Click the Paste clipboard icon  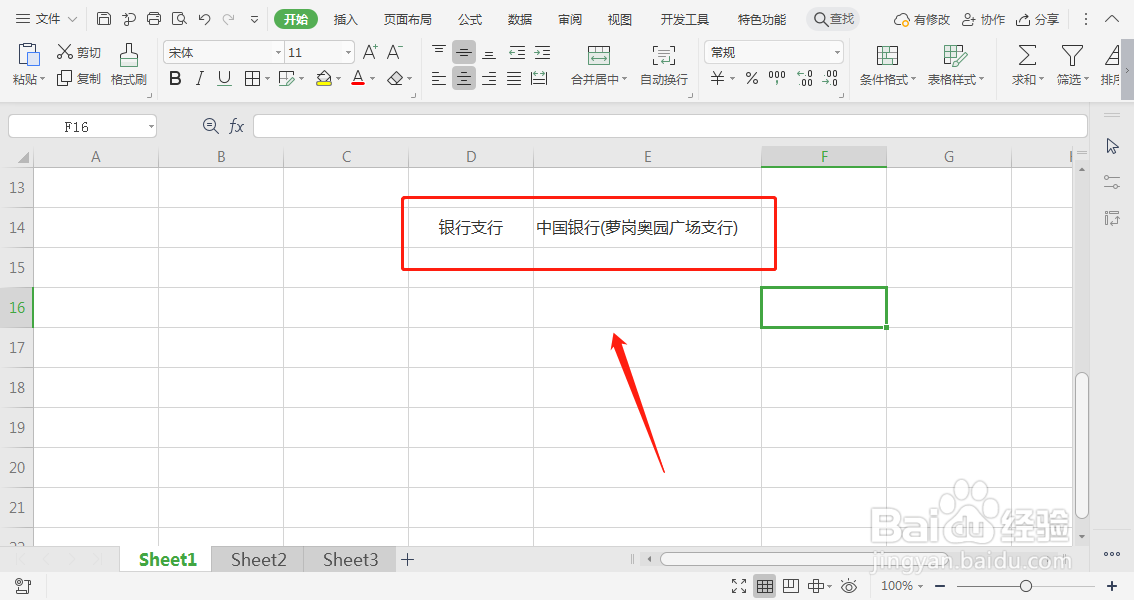tap(28, 55)
